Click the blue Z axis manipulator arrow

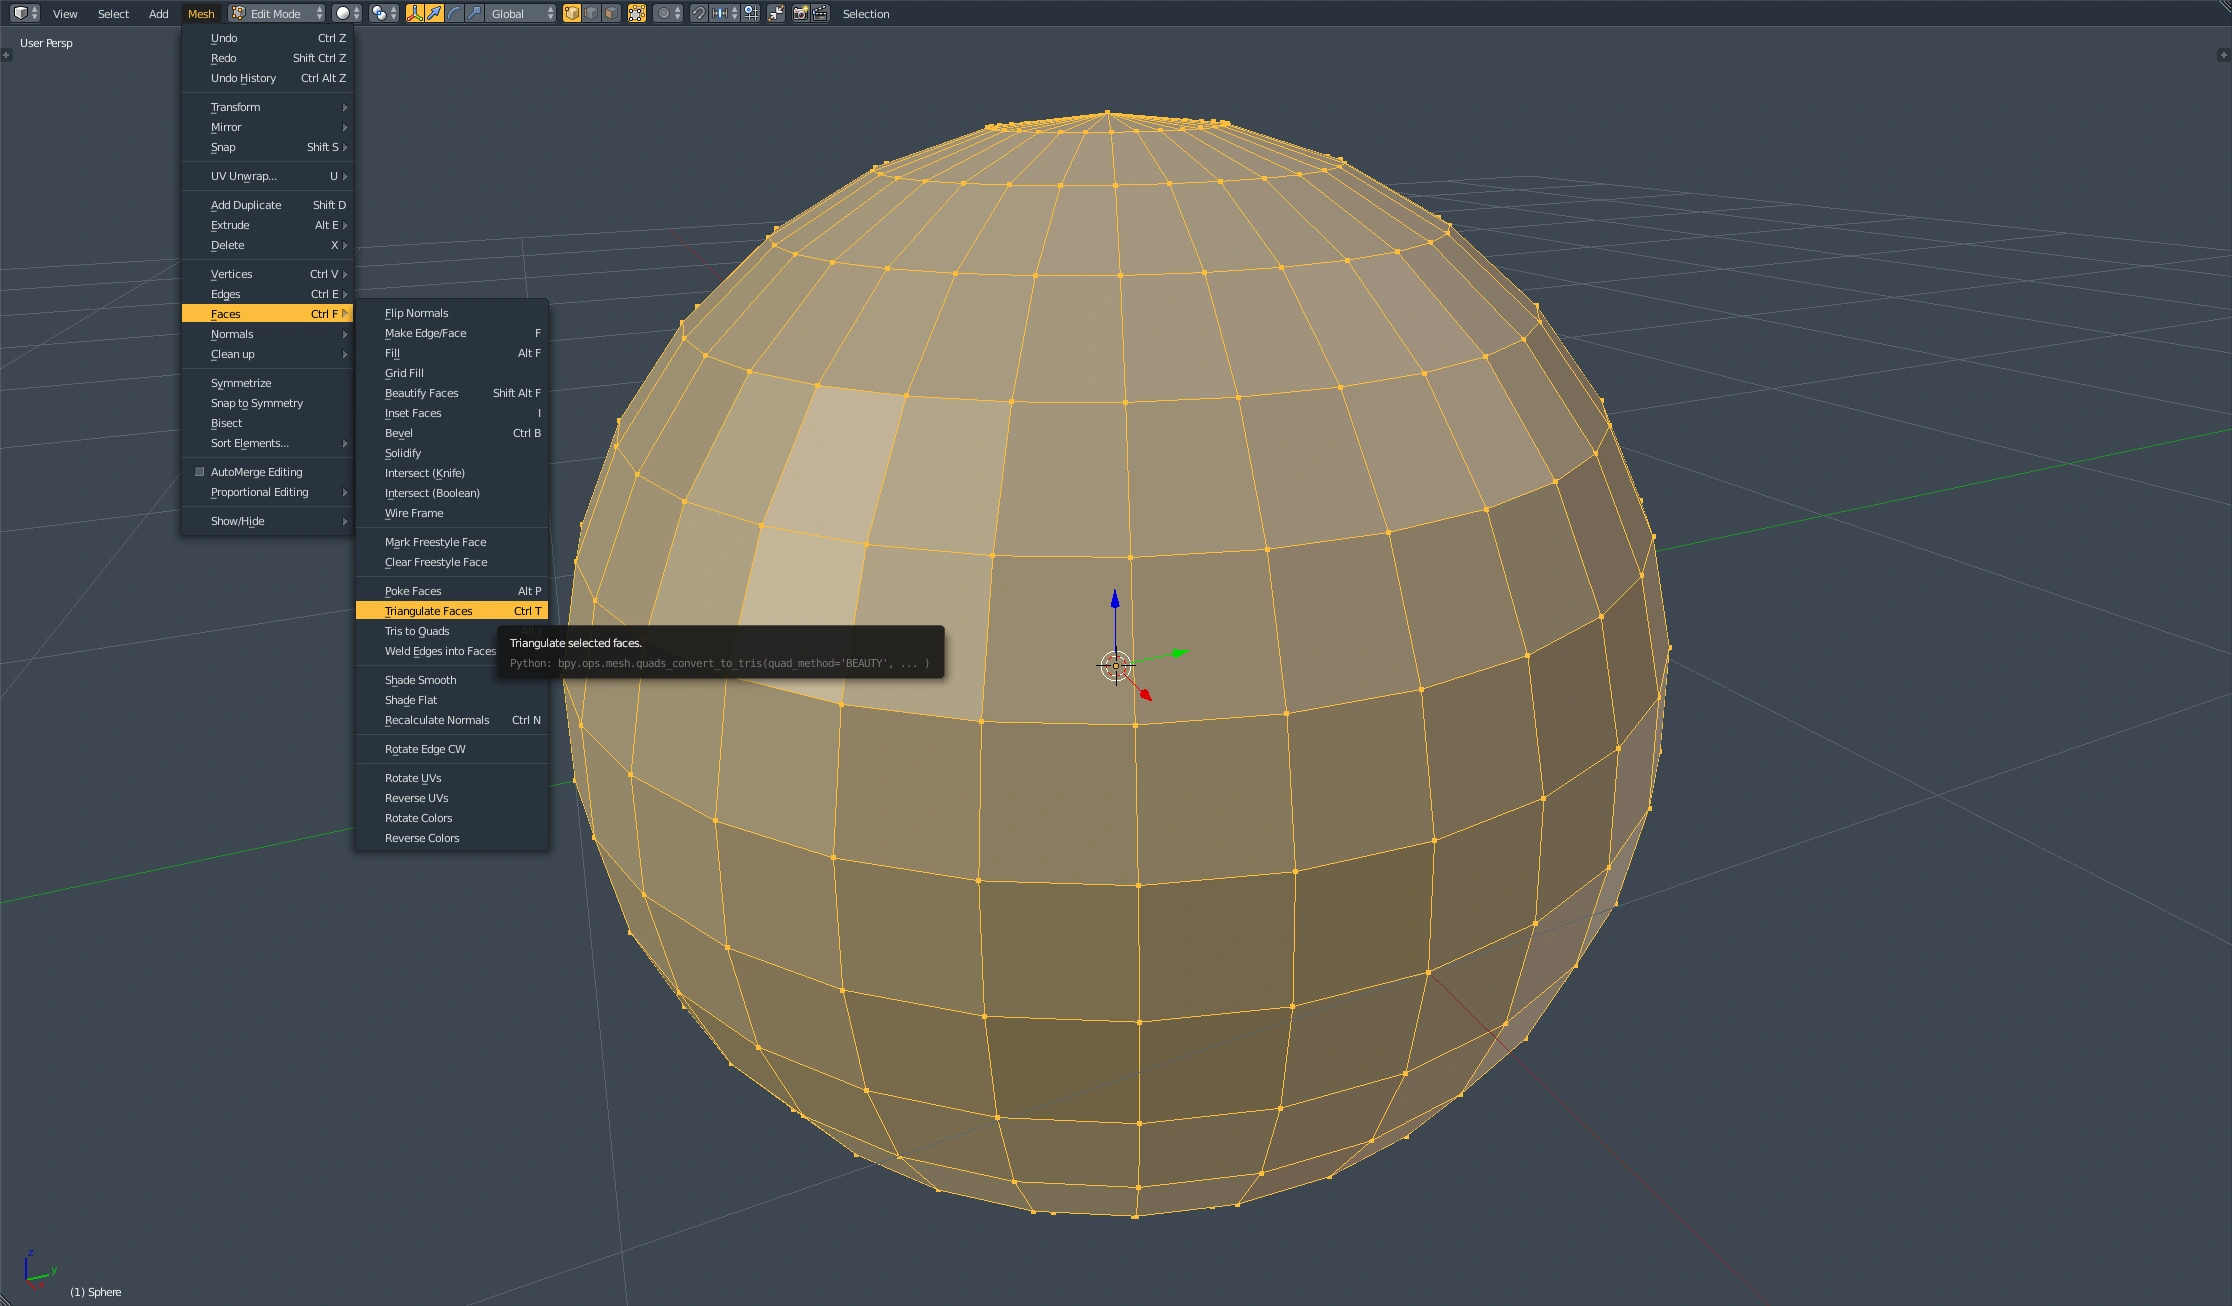(x=1115, y=599)
